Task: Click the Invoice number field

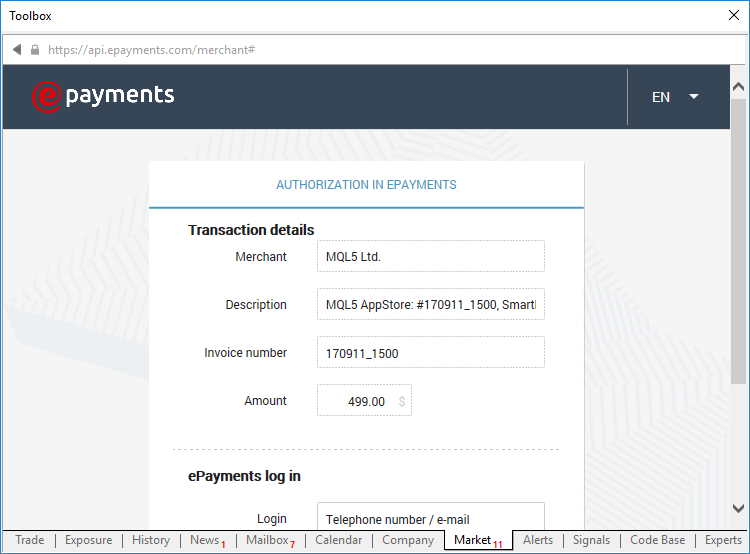Action: [x=430, y=353]
